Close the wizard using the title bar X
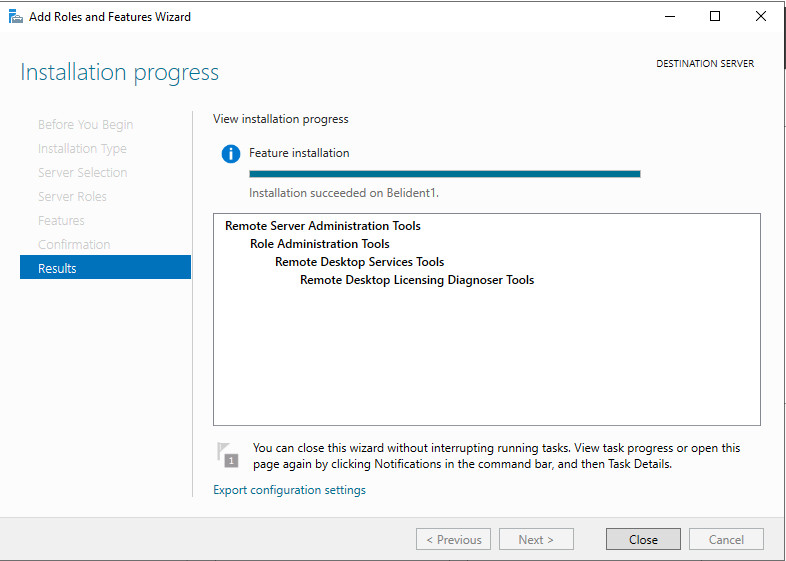Viewport: 786px width, 561px height. [760, 16]
